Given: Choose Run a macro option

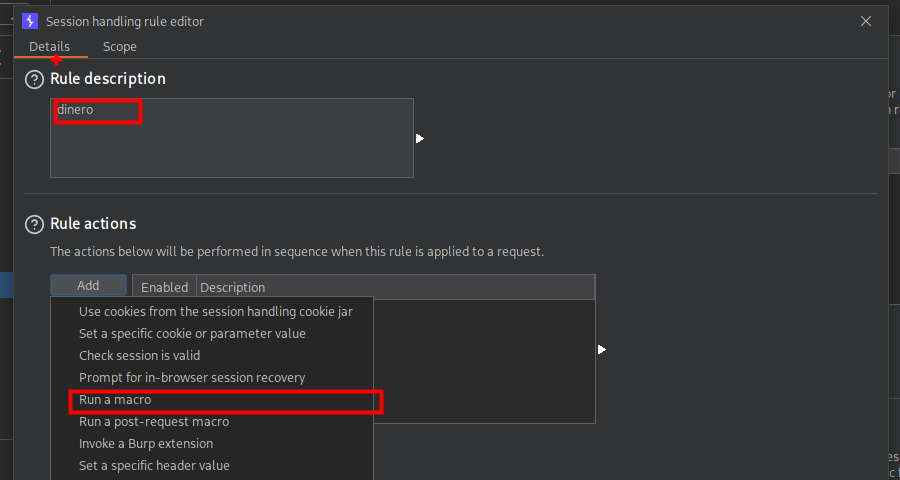Looking at the screenshot, I should [115, 400].
